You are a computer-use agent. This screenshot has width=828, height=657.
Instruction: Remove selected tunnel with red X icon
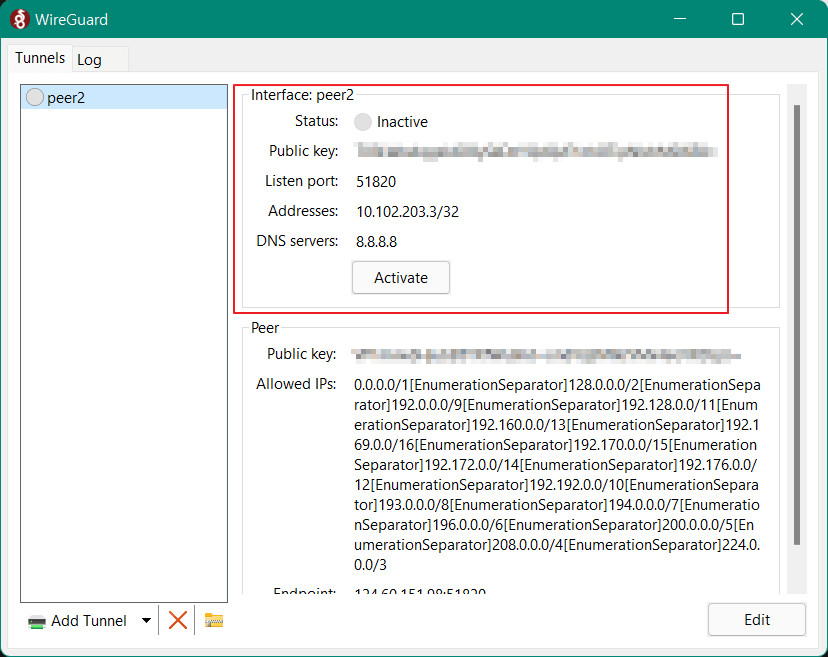tap(178, 620)
